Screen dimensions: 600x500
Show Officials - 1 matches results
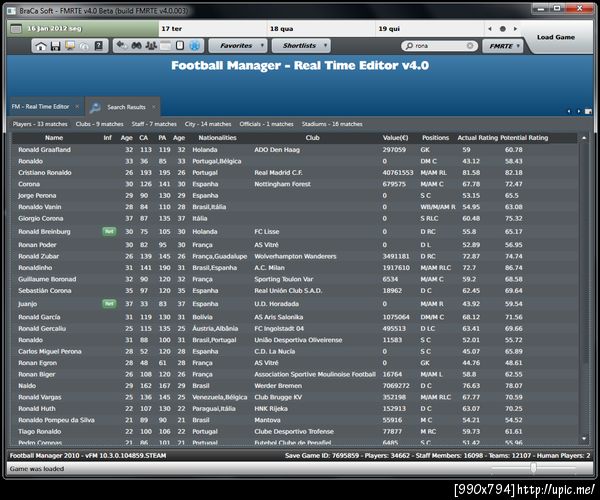coord(266,124)
